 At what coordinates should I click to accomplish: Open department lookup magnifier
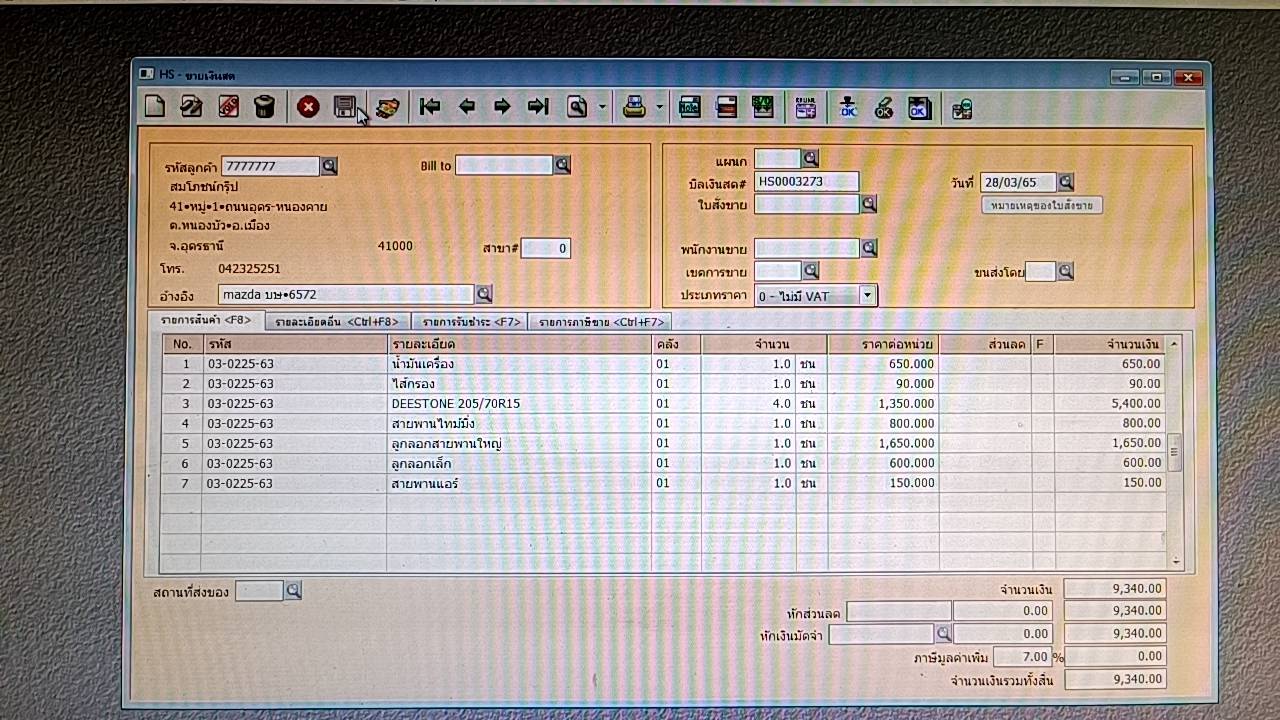[810, 158]
